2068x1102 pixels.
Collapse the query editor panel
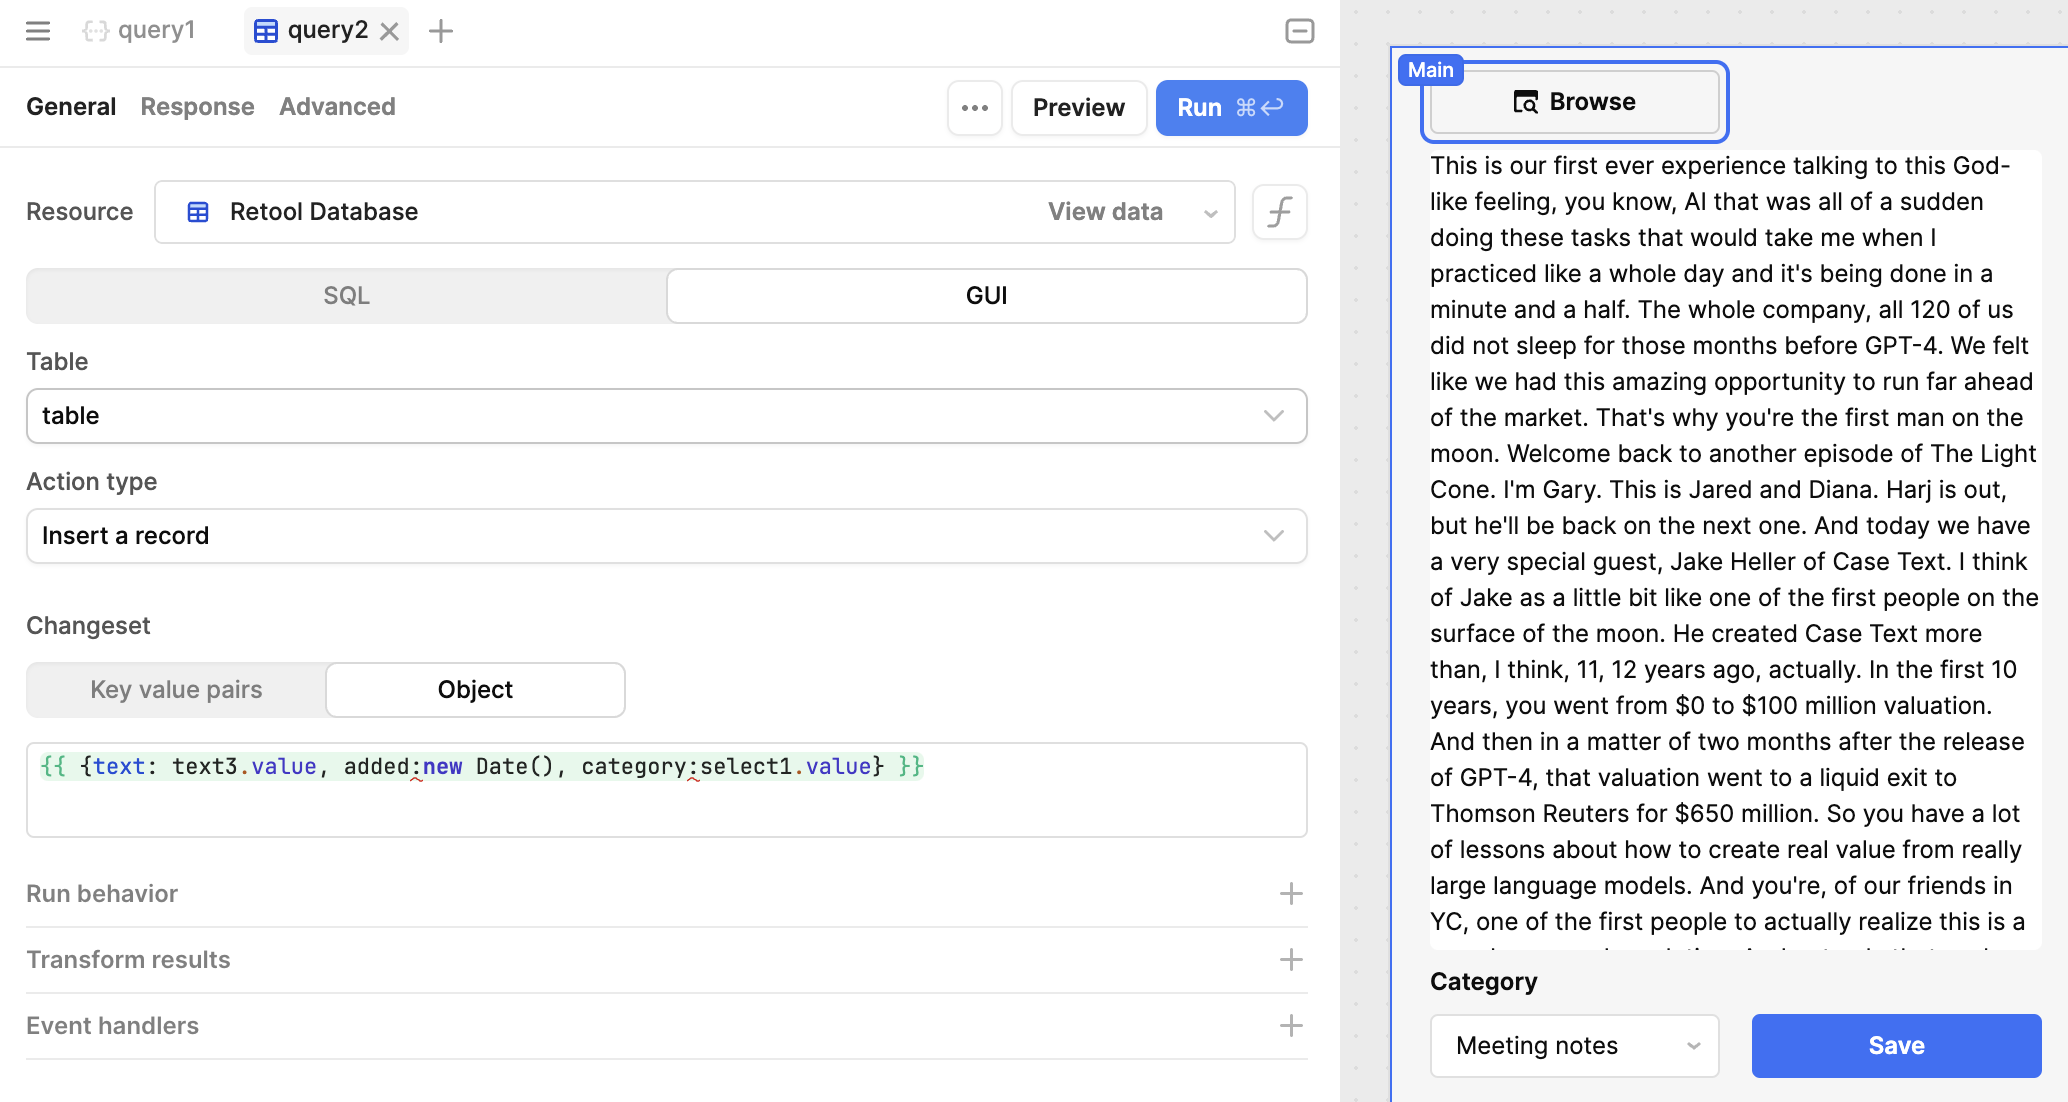(1299, 31)
